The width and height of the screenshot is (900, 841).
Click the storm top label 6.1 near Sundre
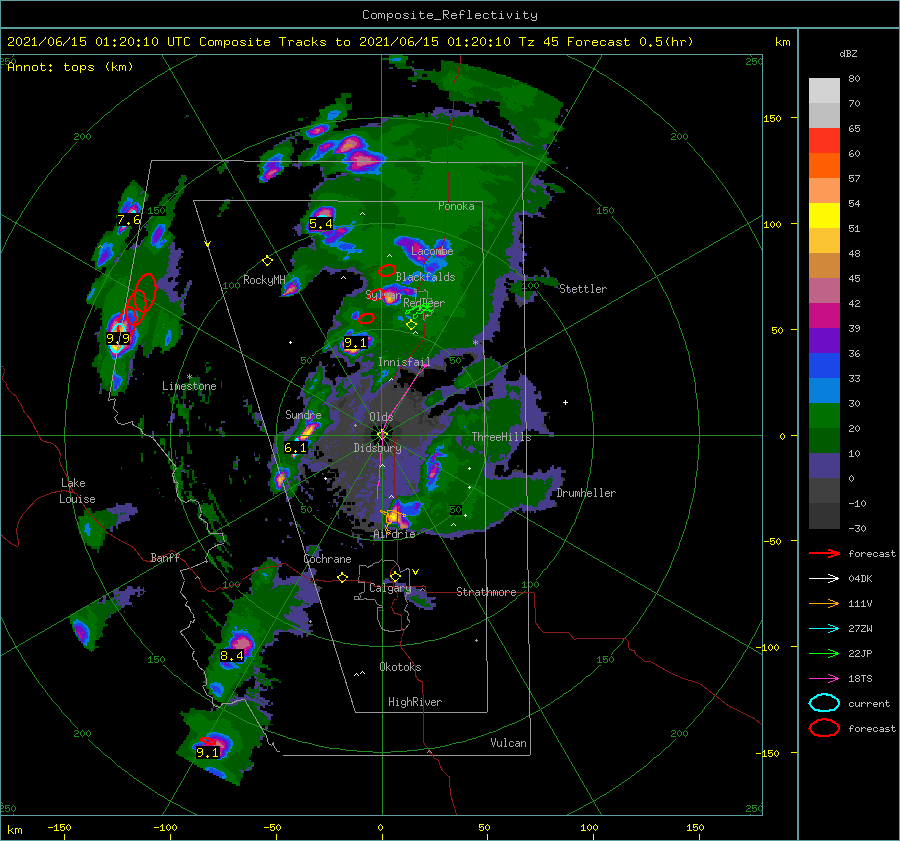click(x=295, y=447)
